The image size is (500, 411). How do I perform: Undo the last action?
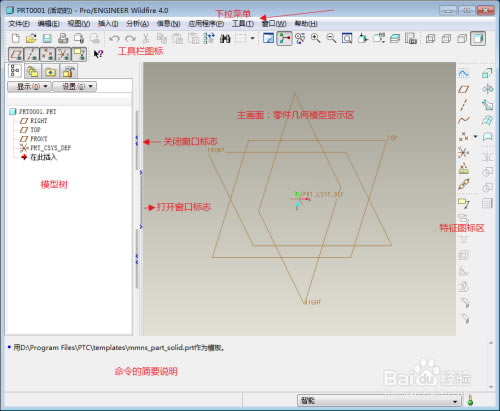click(114, 39)
